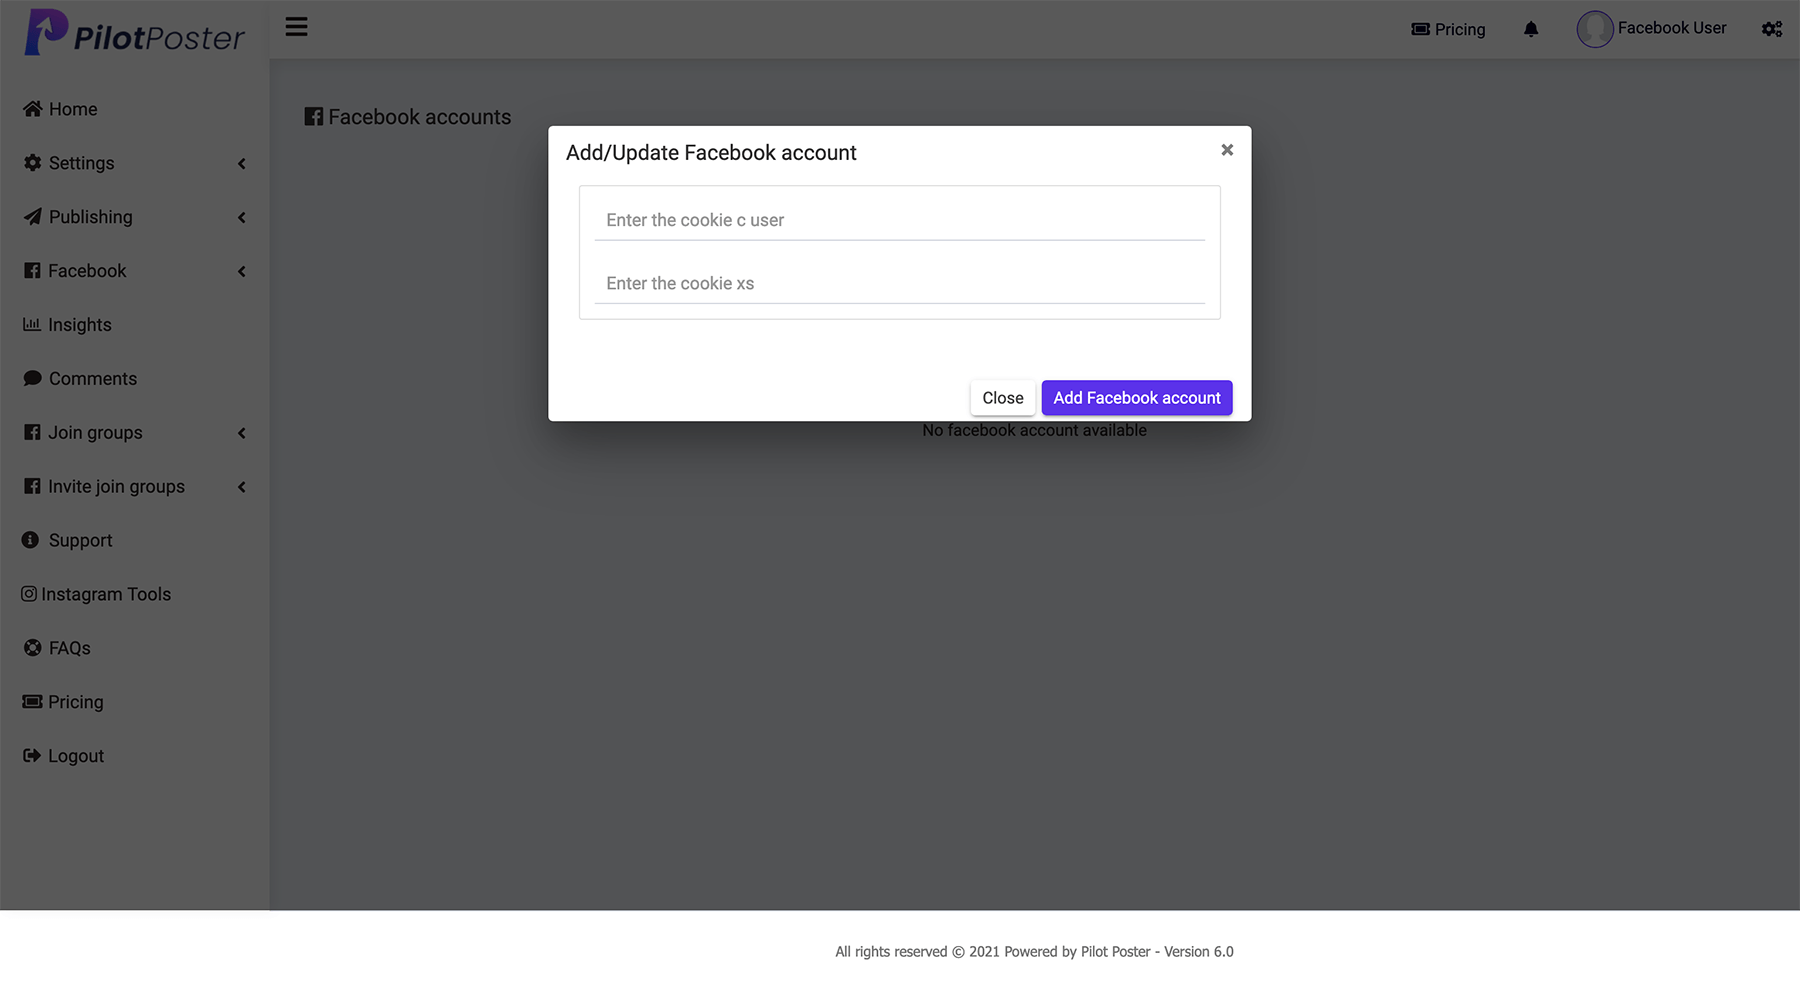Click the Instagram Tools icon

29,594
